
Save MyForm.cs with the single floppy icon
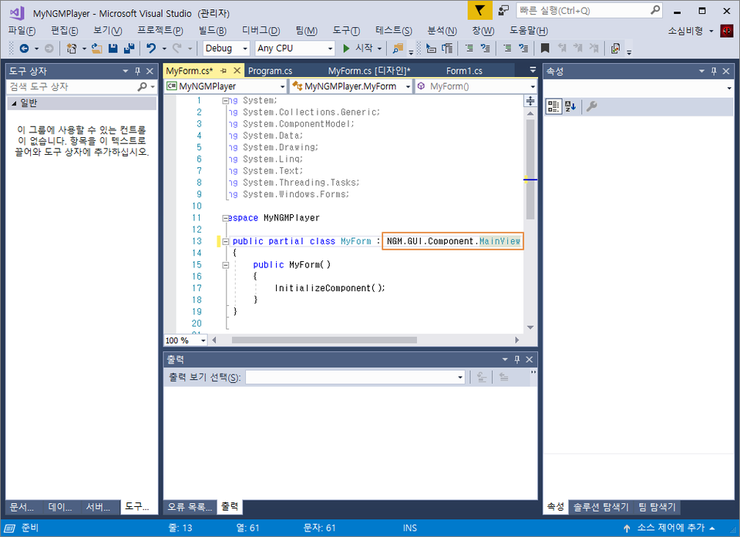(x=113, y=48)
